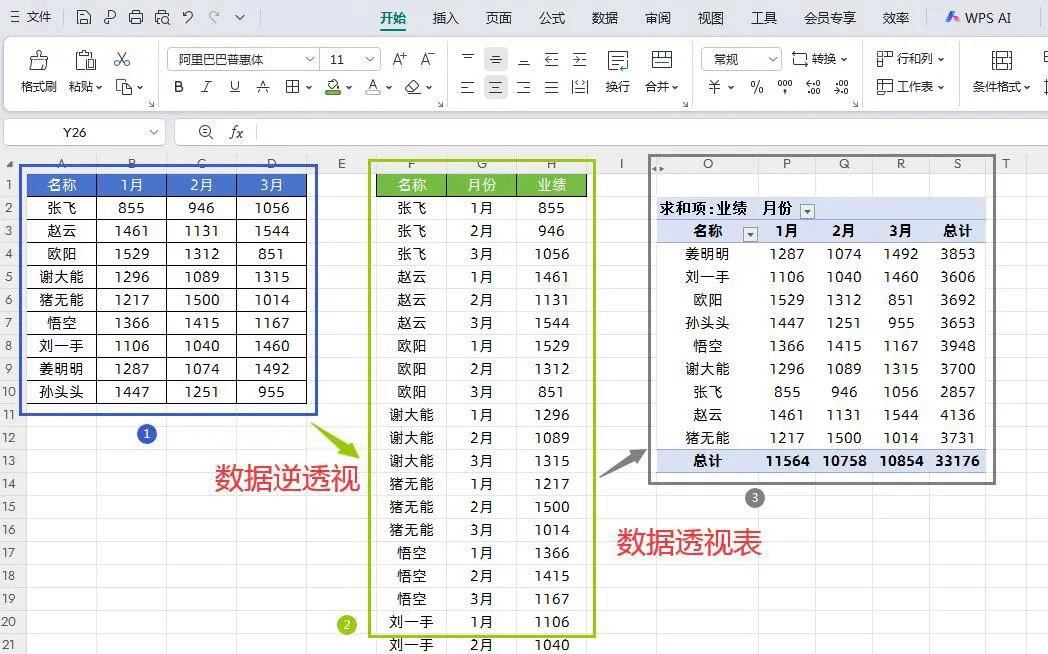
Task: Click the Cut scissors icon
Action: coord(122,58)
